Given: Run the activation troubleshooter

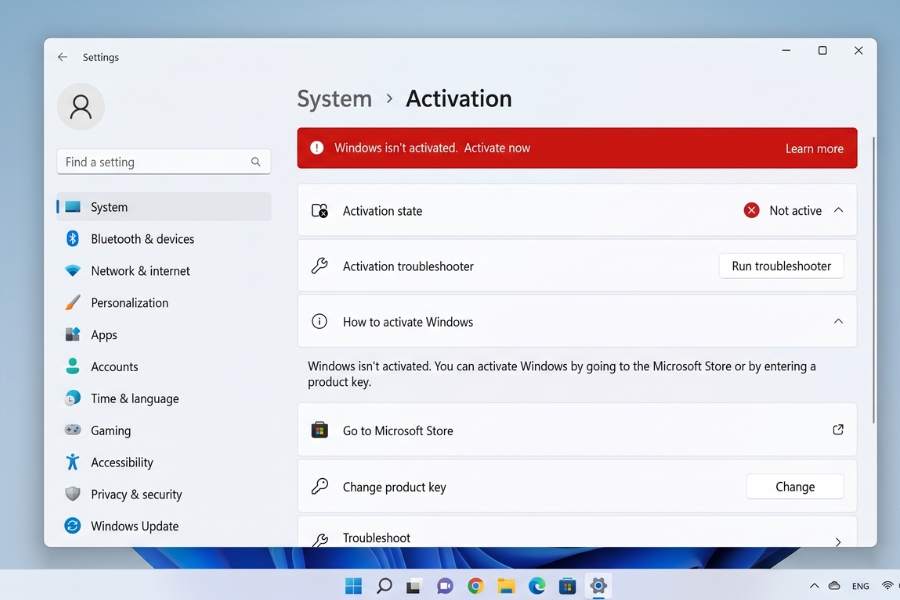Looking at the screenshot, I should (x=781, y=266).
